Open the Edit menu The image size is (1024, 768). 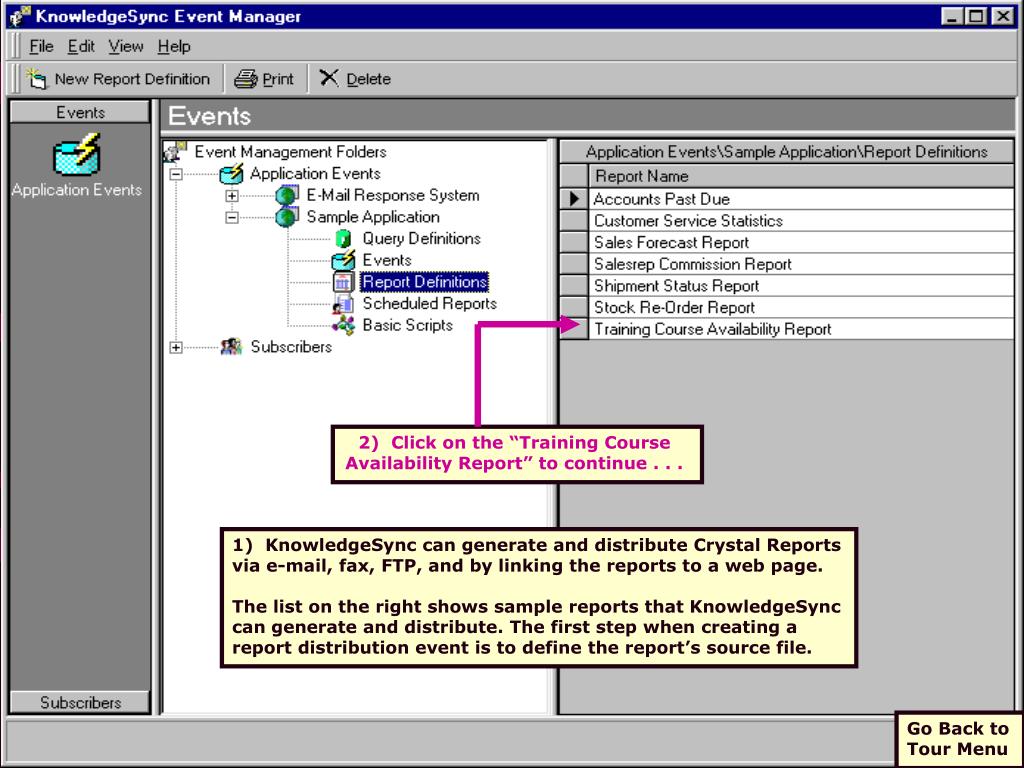(x=81, y=46)
